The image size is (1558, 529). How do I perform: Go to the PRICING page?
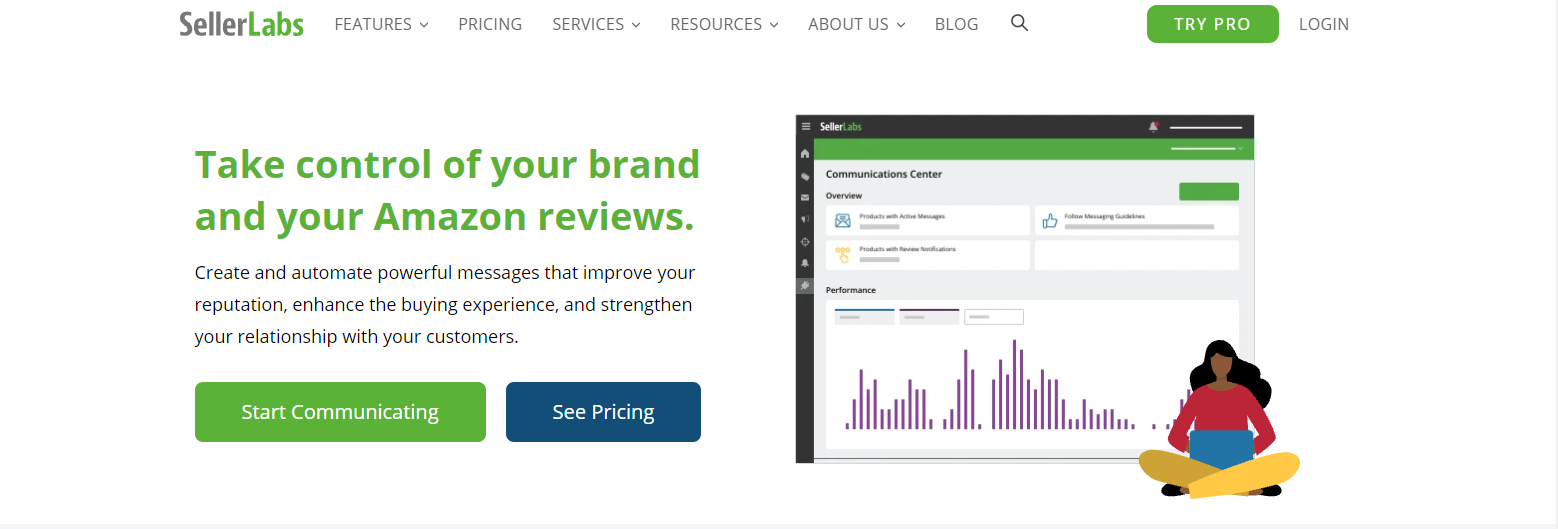pos(490,24)
